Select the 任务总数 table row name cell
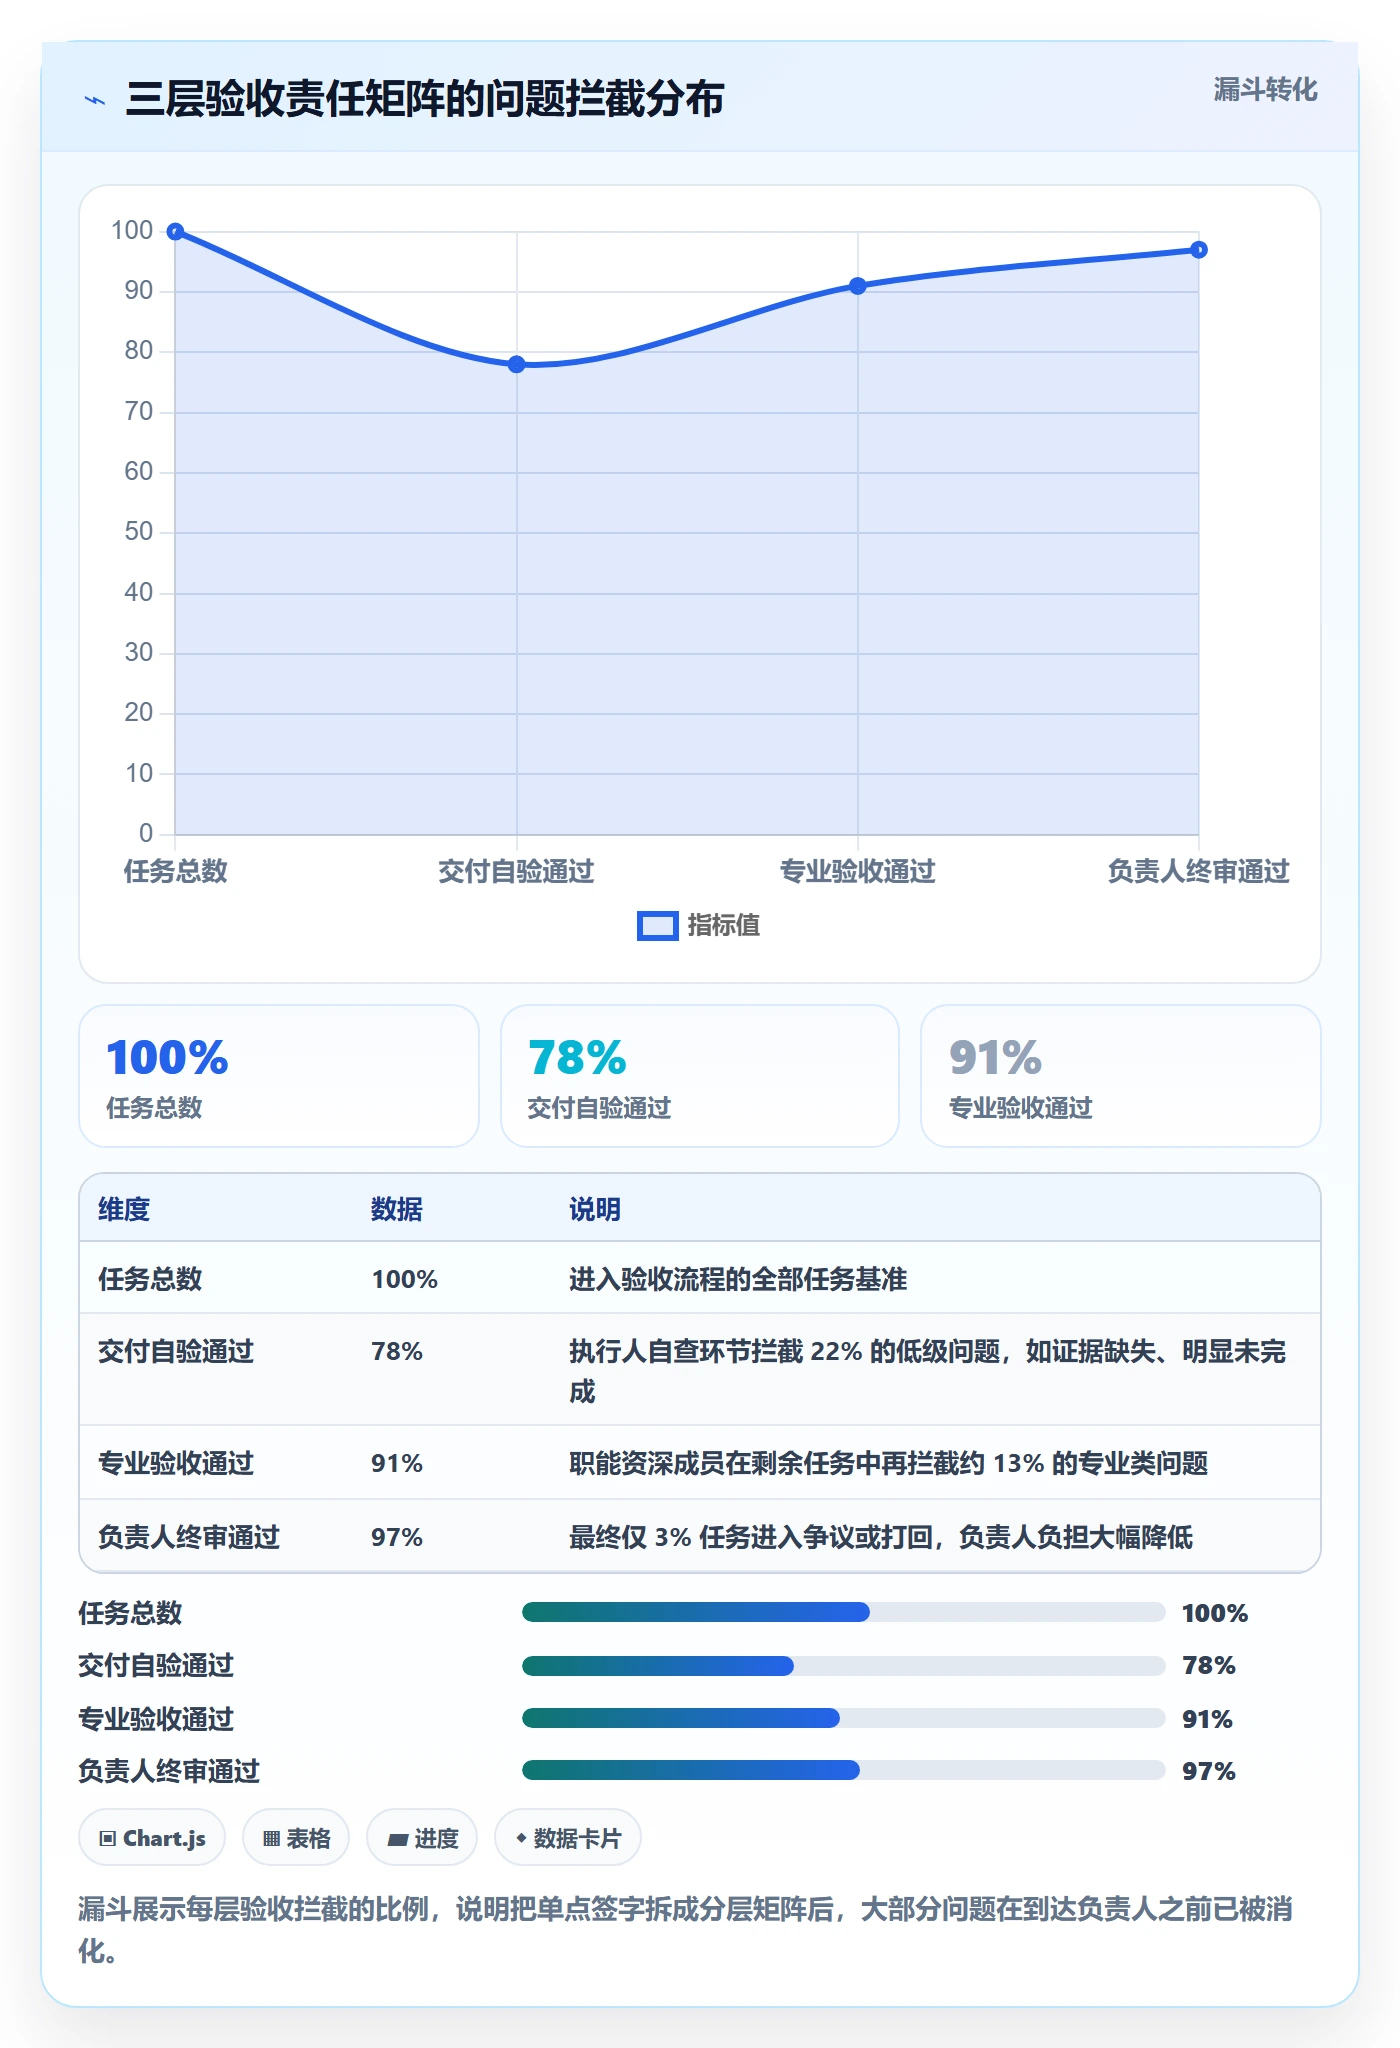 click(150, 1279)
